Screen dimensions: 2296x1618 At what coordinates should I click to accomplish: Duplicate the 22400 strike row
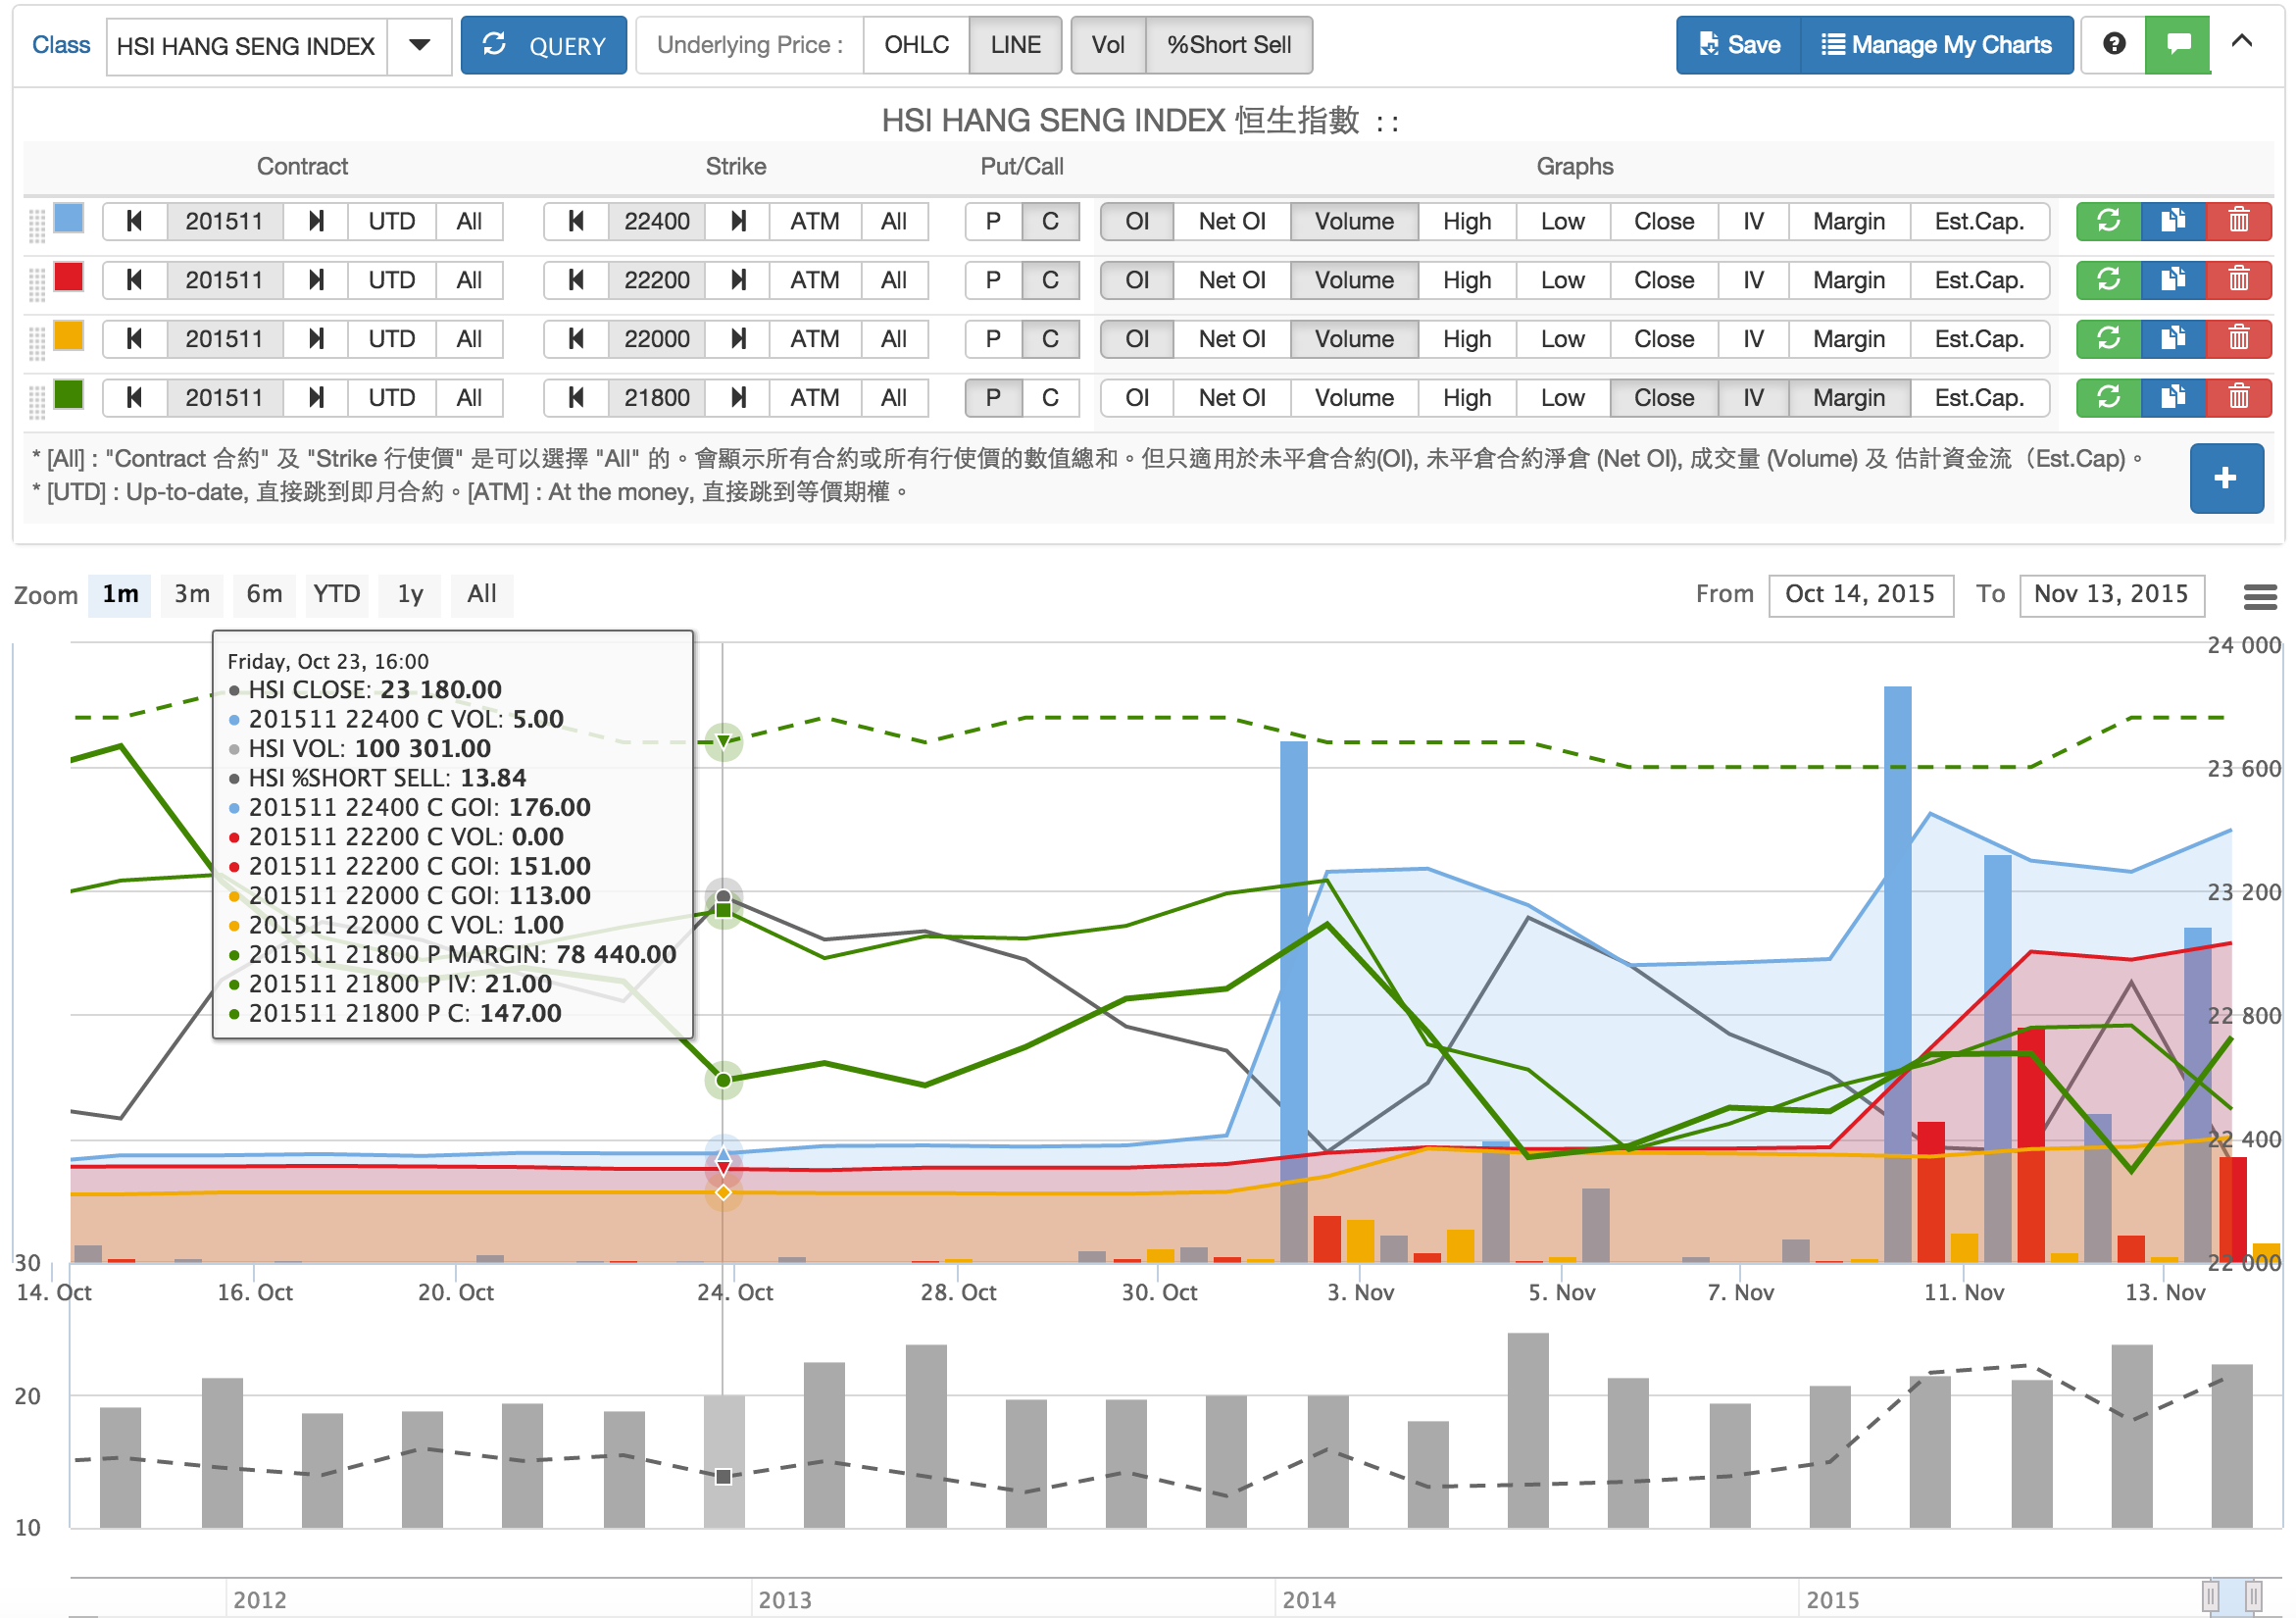click(2173, 221)
